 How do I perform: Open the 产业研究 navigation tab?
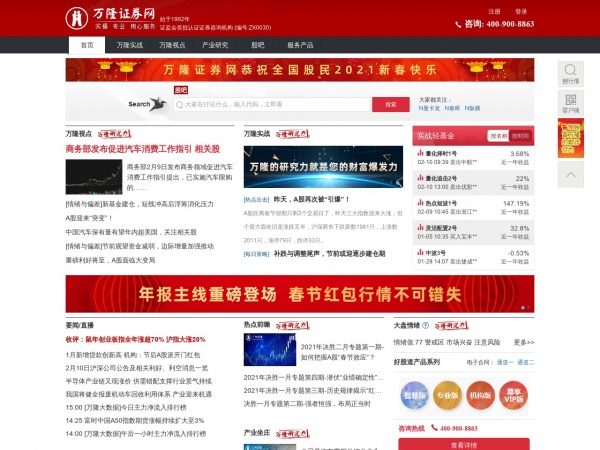click(215, 45)
